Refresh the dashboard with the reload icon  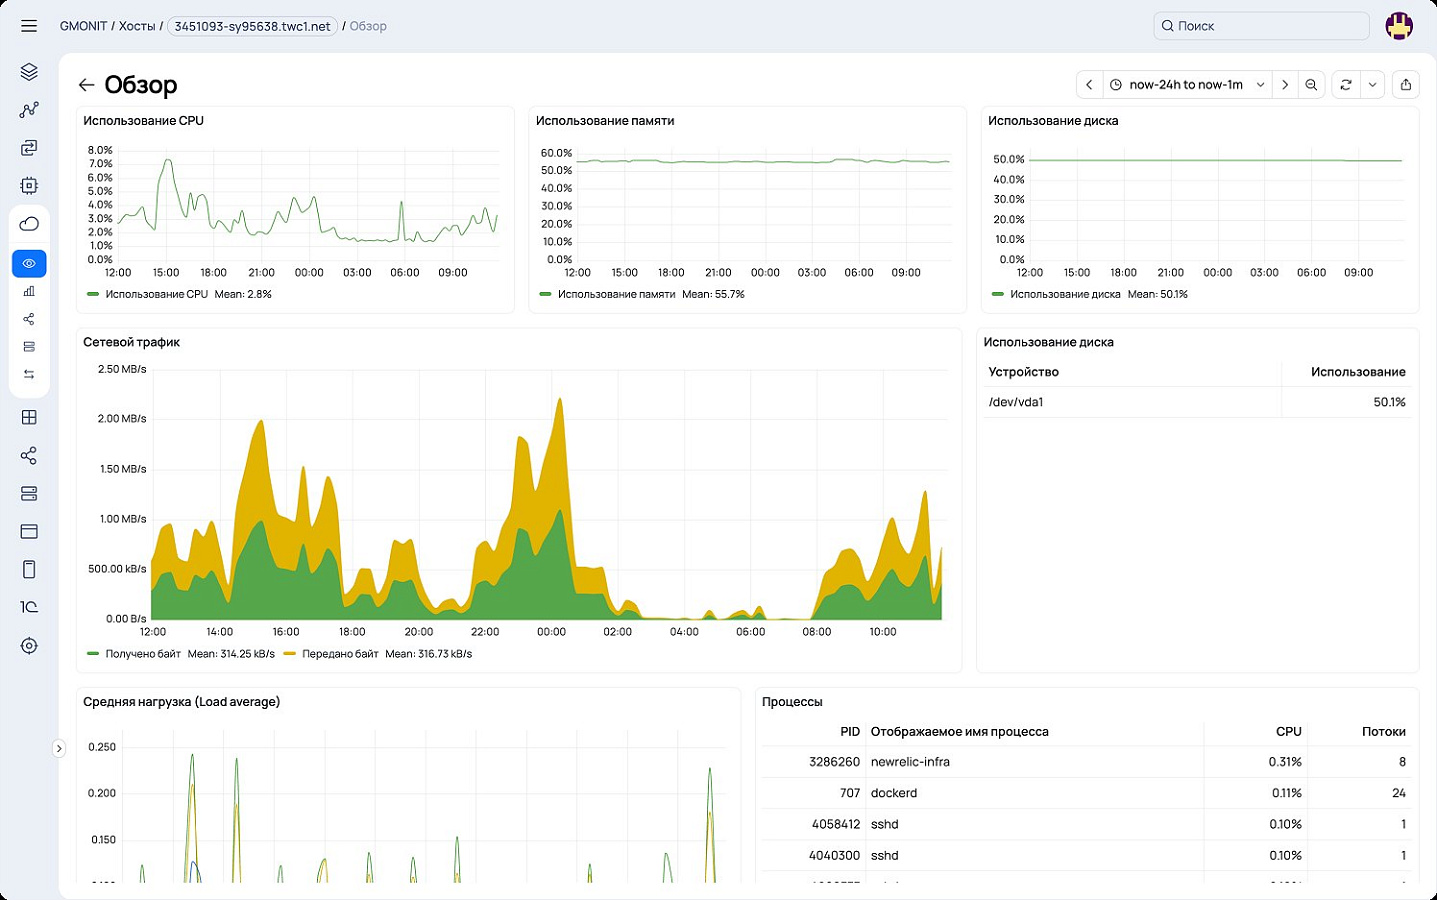point(1346,85)
